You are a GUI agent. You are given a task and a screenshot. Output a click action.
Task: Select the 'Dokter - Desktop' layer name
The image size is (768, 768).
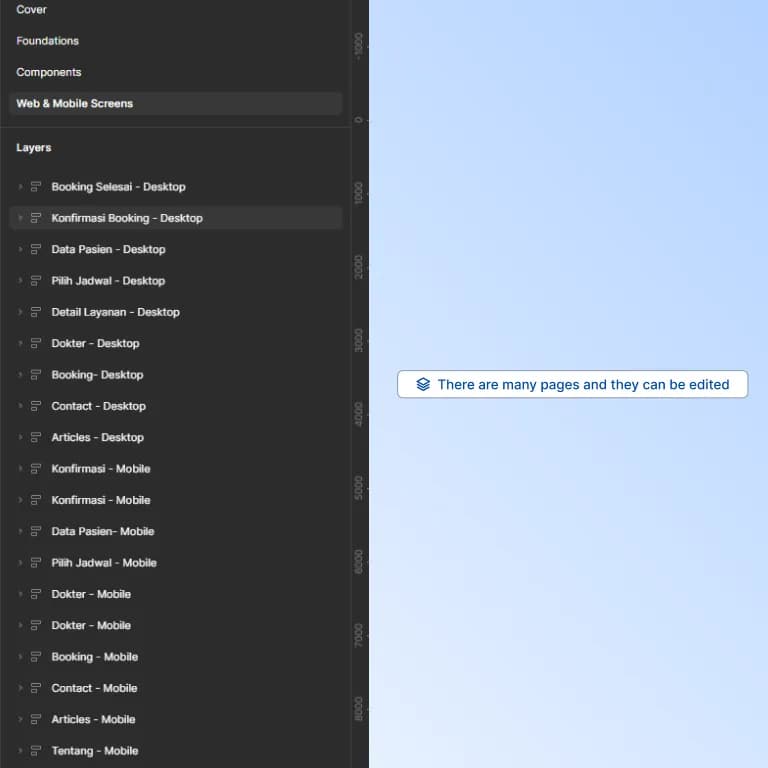pyautogui.click(x=96, y=343)
